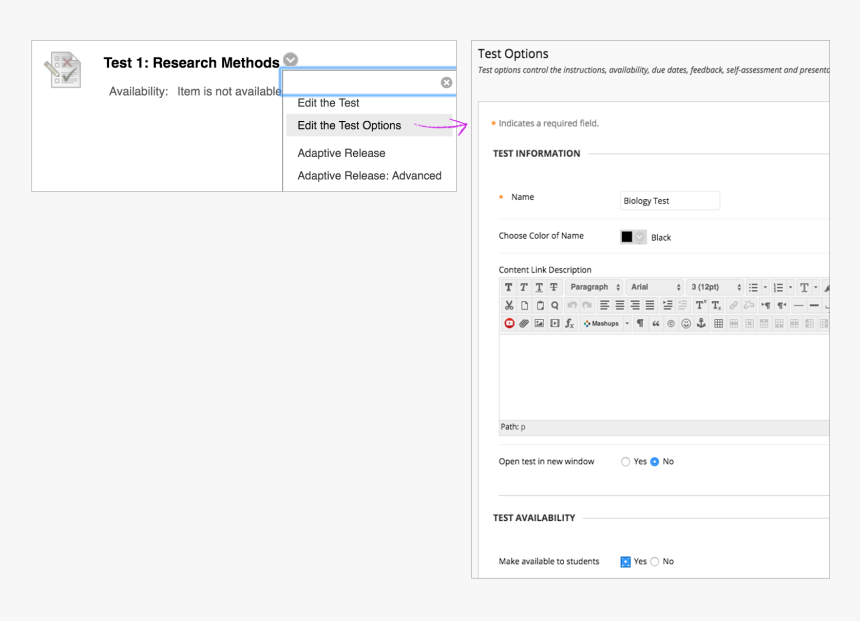
Task: Choose Edit the Test Options menu item
Action: pyautogui.click(x=349, y=126)
